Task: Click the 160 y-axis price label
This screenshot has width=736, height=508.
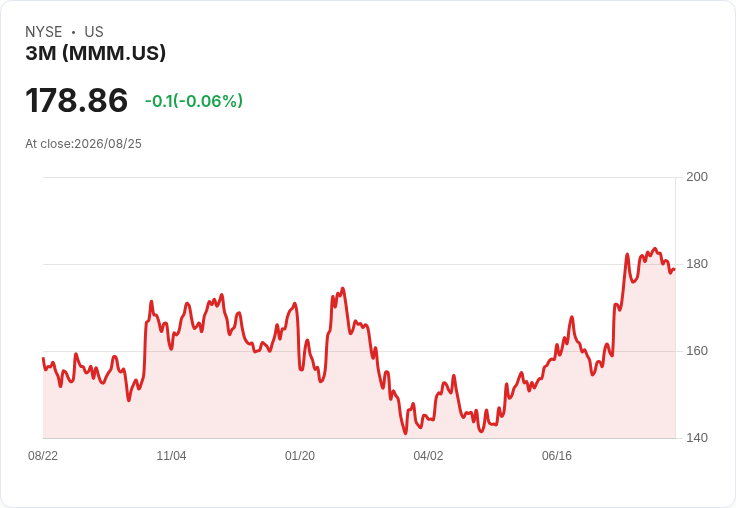Action: (x=697, y=351)
